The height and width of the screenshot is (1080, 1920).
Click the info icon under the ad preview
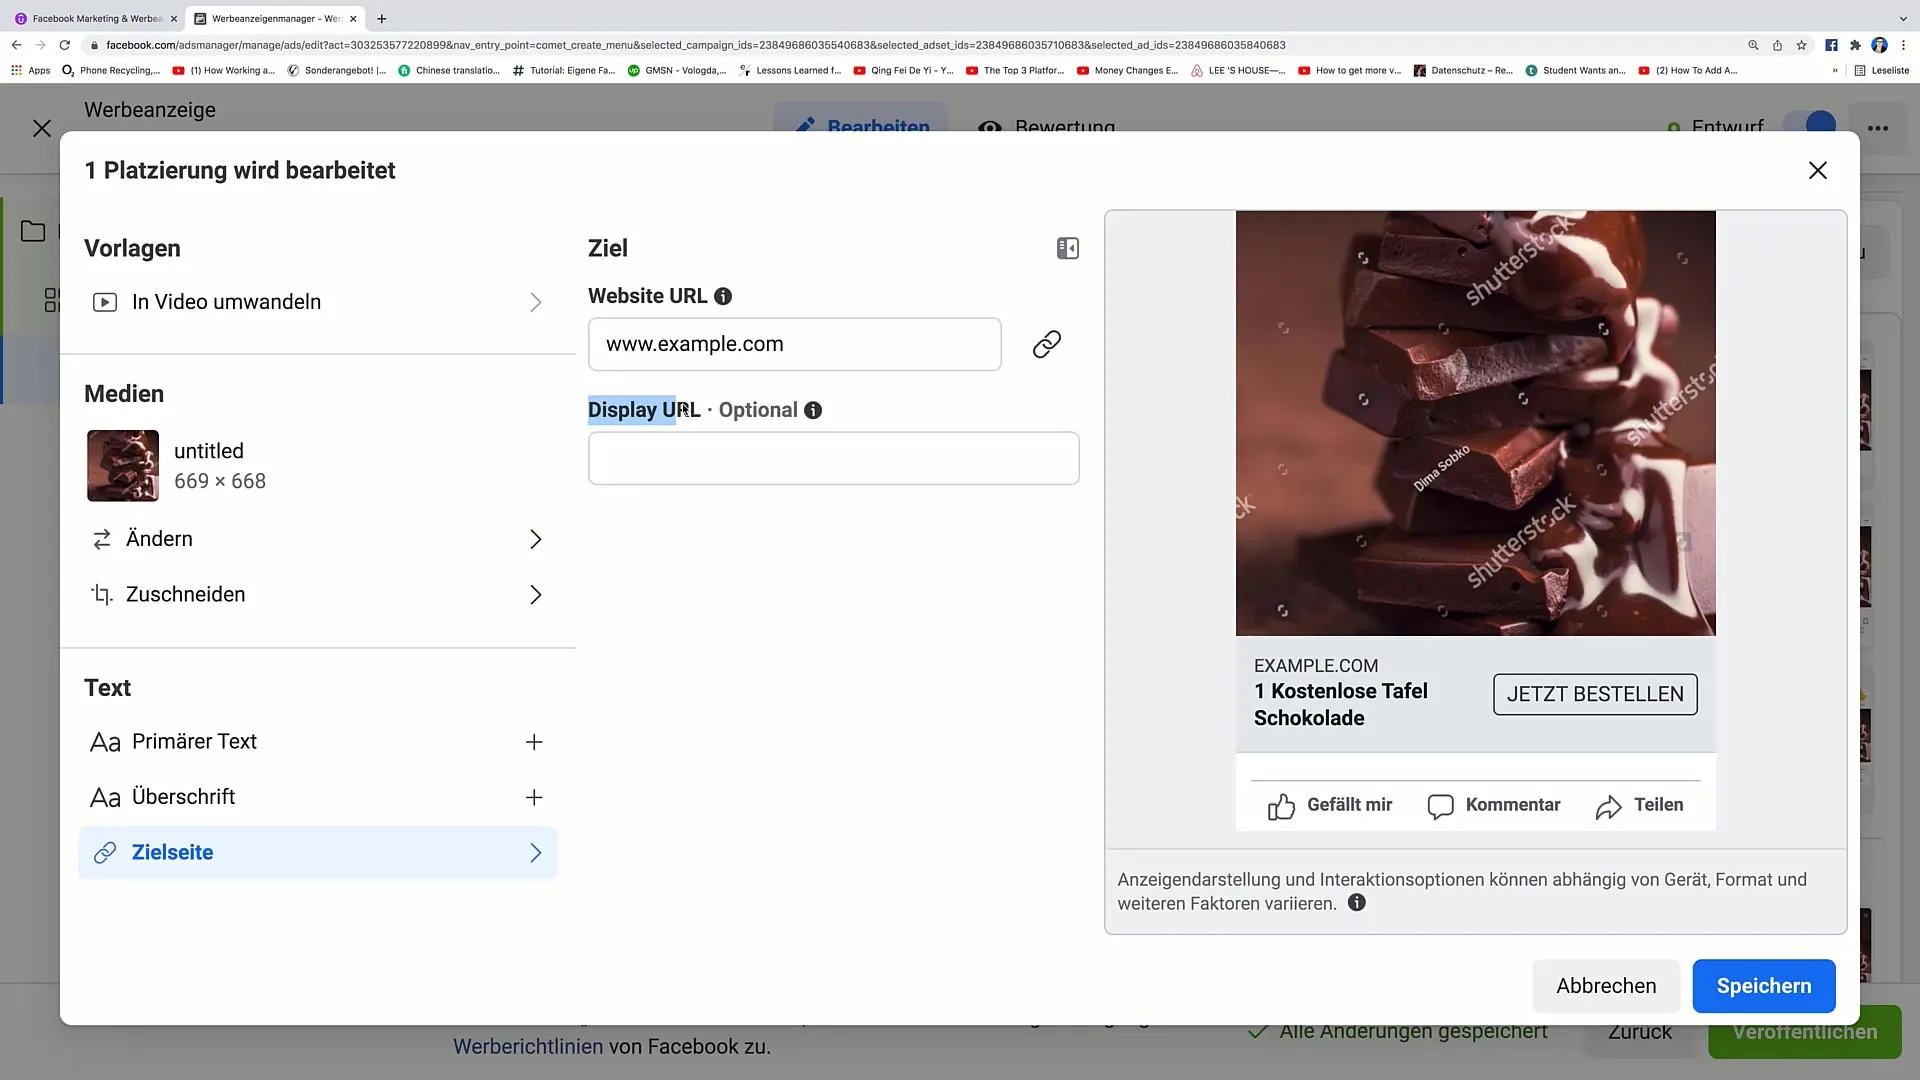click(1356, 903)
